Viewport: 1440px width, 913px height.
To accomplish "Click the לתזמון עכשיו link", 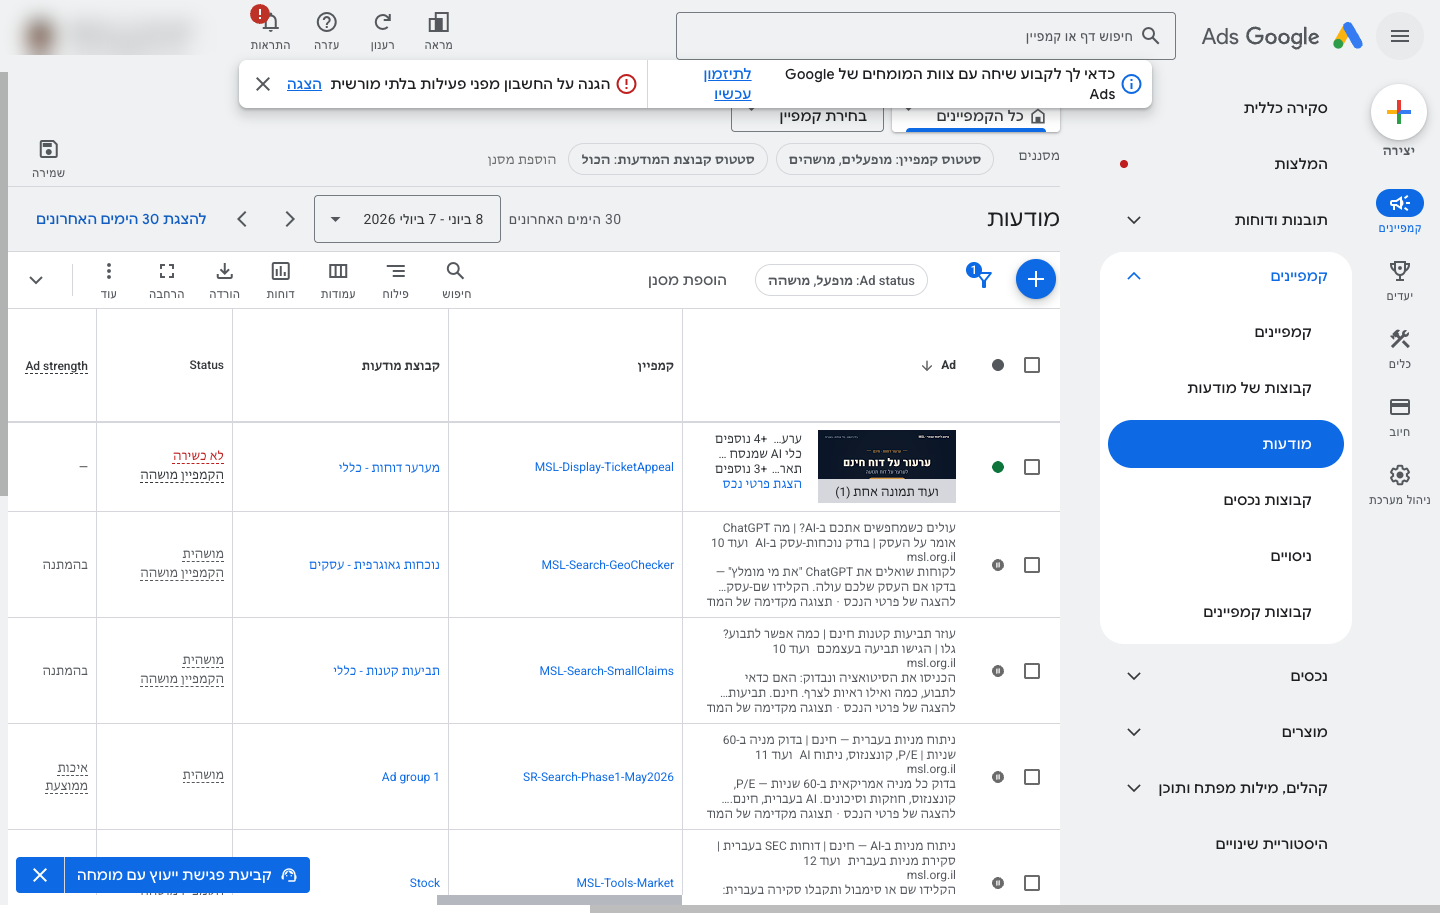I will (x=729, y=84).
